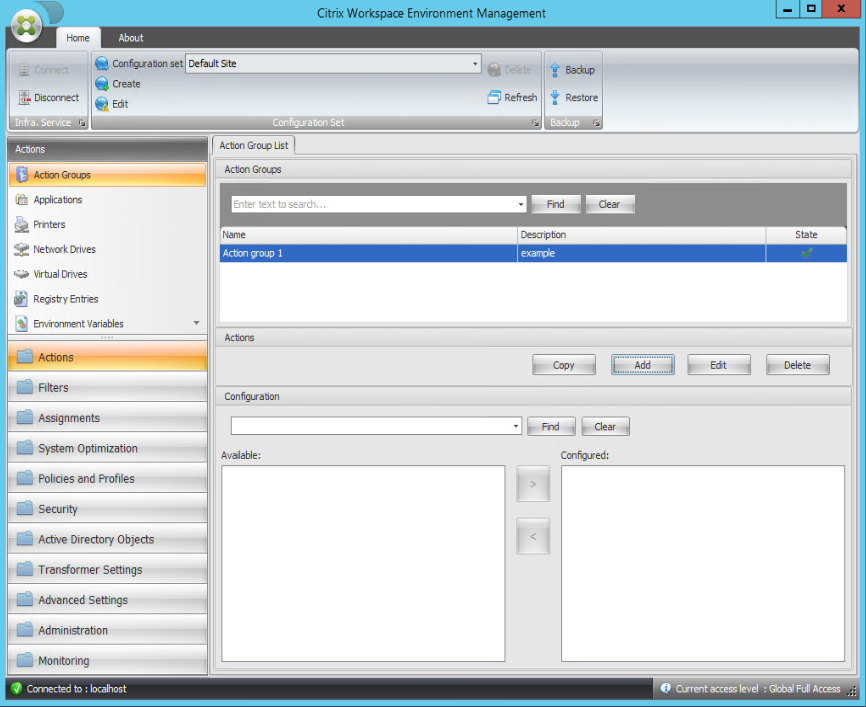The height and width of the screenshot is (707, 866).
Task: Open the Configuration set dropdown
Action: [475, 64]
